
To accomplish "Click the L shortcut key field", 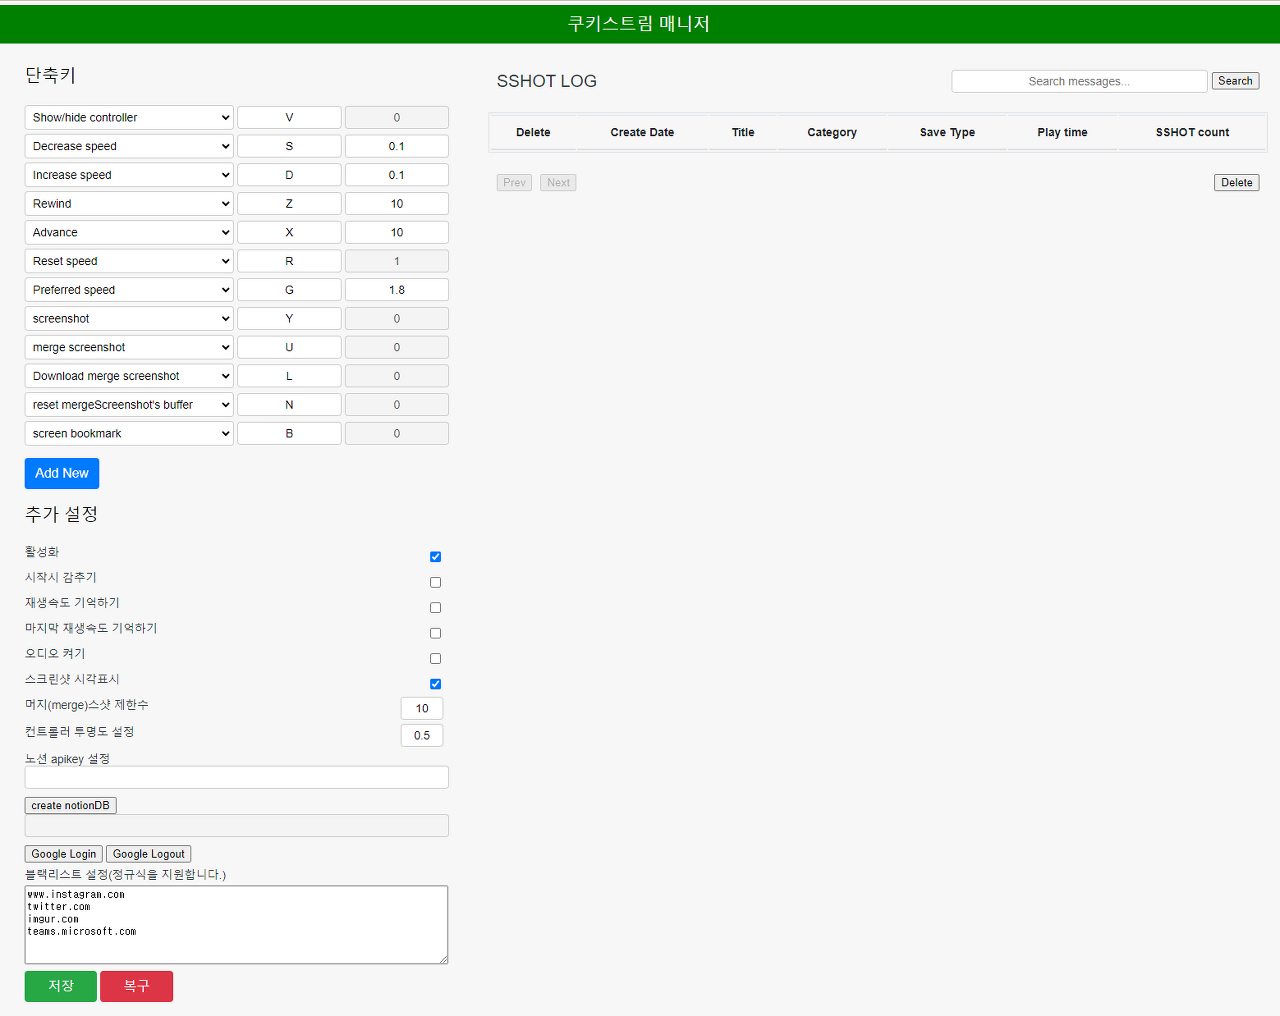I will point(289,376).
